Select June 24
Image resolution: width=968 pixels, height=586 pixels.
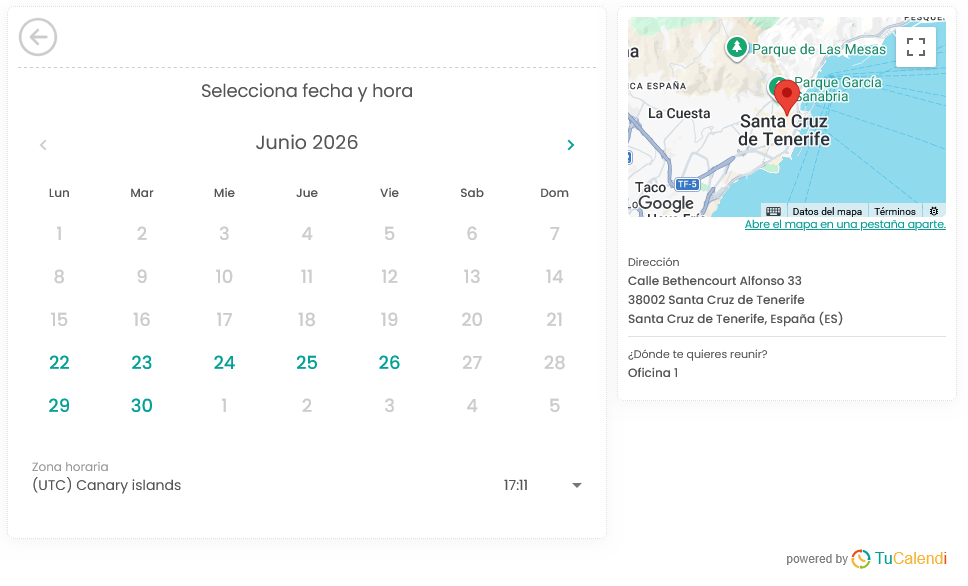click(x=224, y=362)
